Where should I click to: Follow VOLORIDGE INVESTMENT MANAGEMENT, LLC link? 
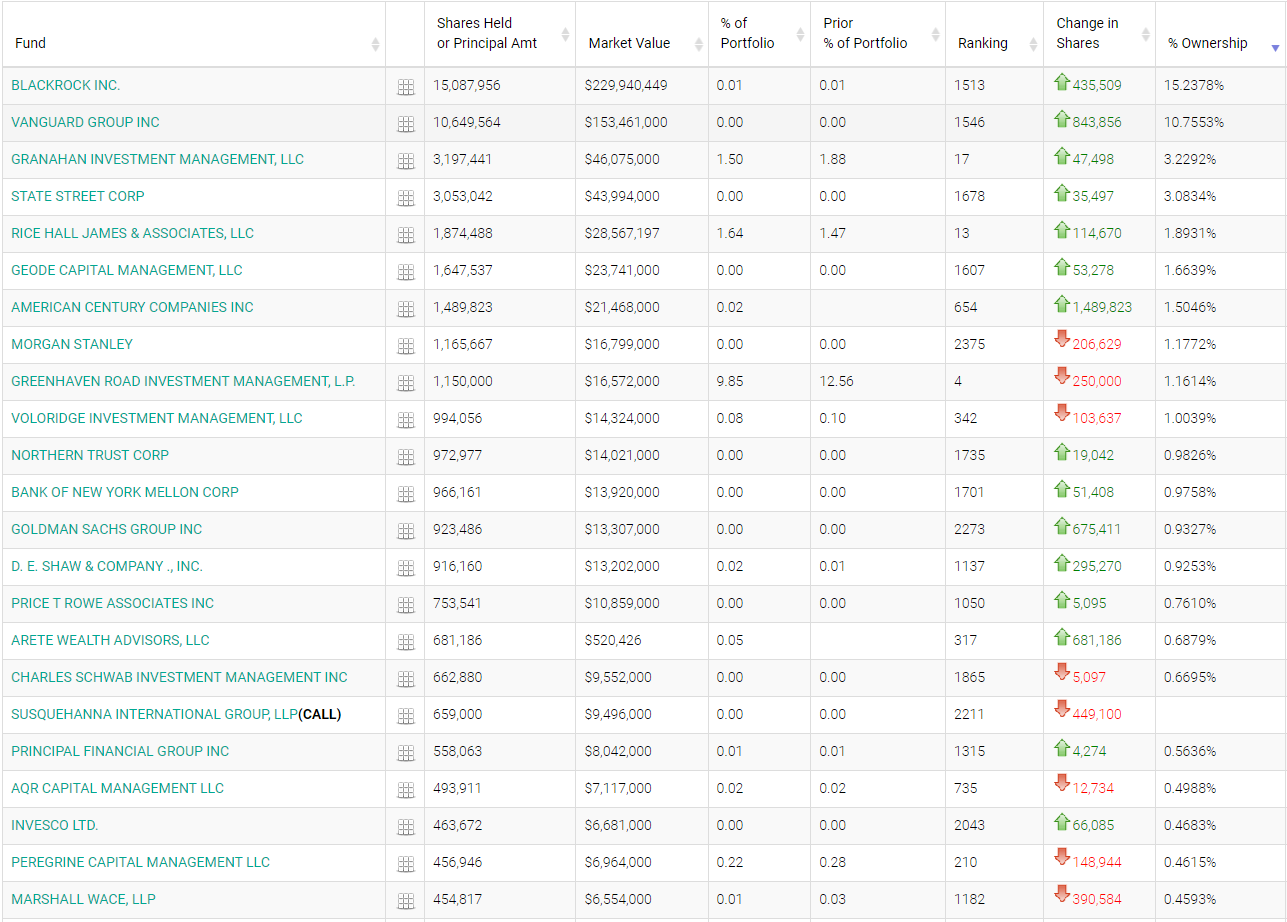[157, 419]
